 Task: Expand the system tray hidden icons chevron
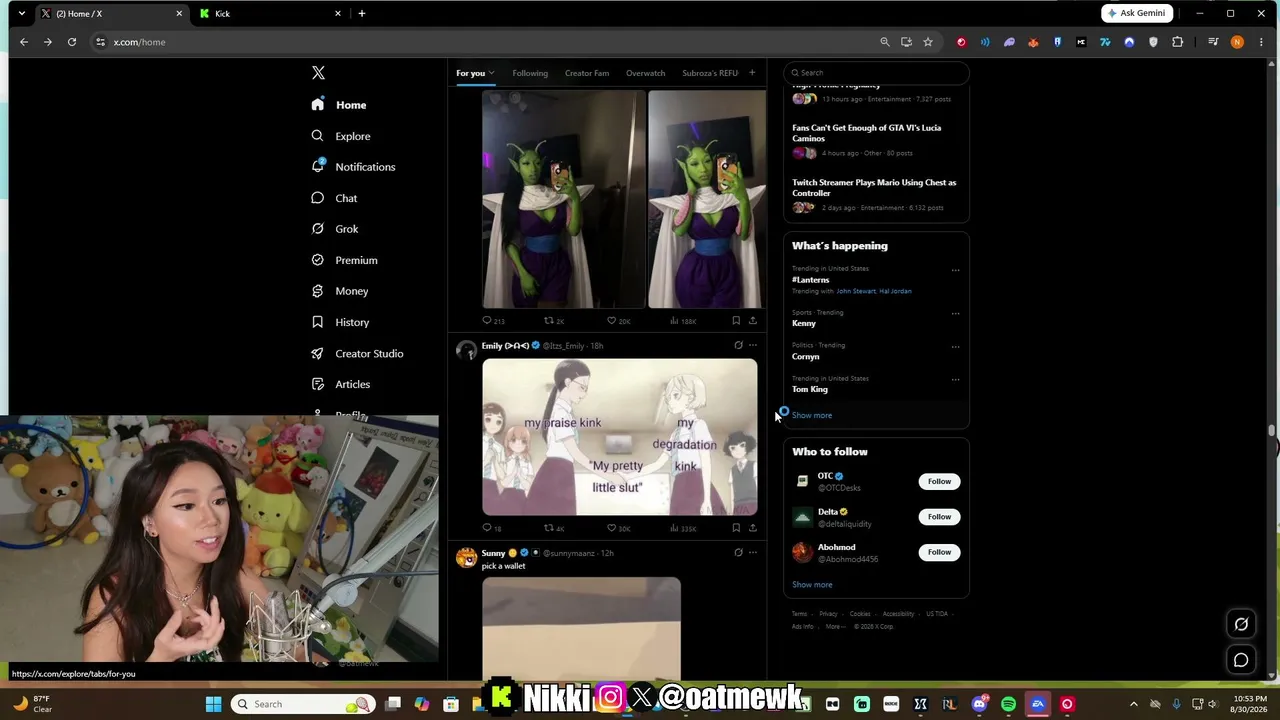point(1133,704)
